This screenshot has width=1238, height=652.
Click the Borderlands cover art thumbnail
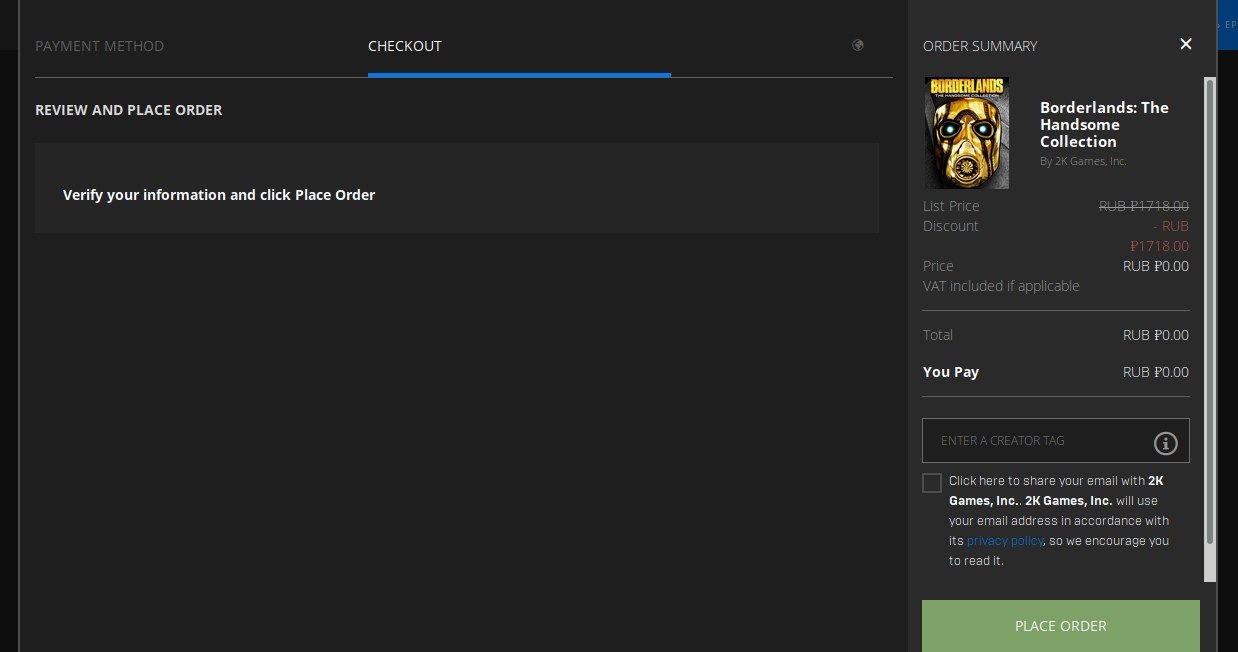tap(967, 133)
